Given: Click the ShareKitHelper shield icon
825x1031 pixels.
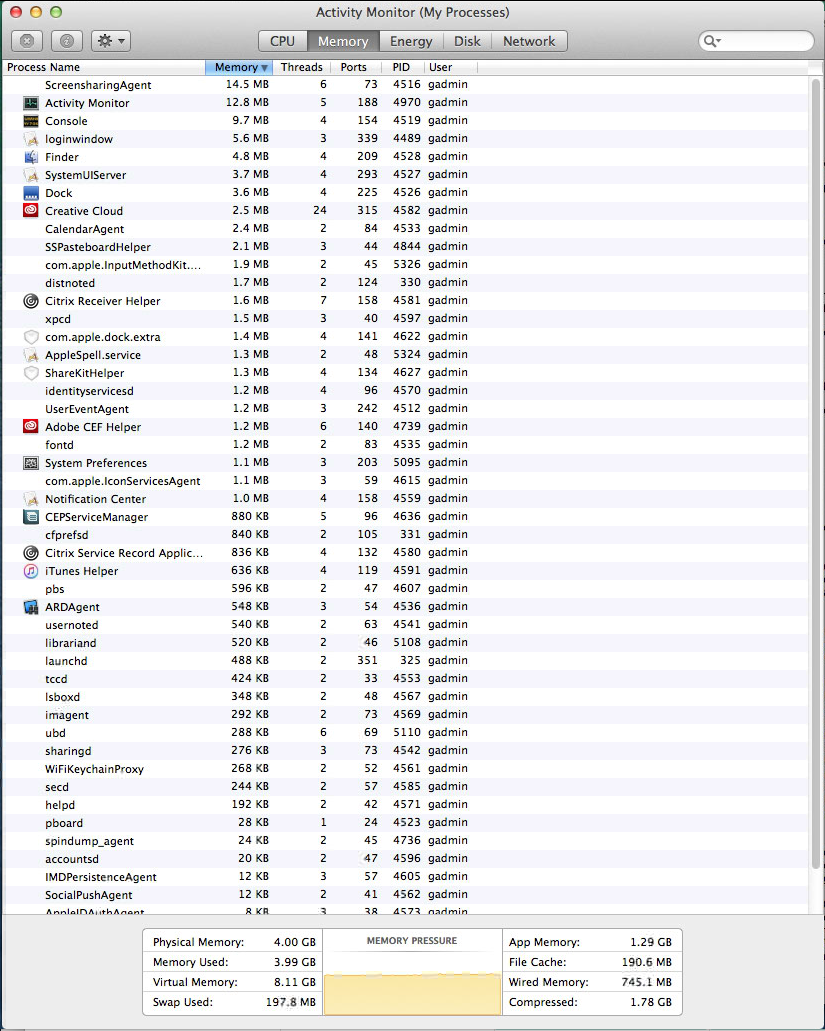Looking at the screenshot, I should [31, 373].
